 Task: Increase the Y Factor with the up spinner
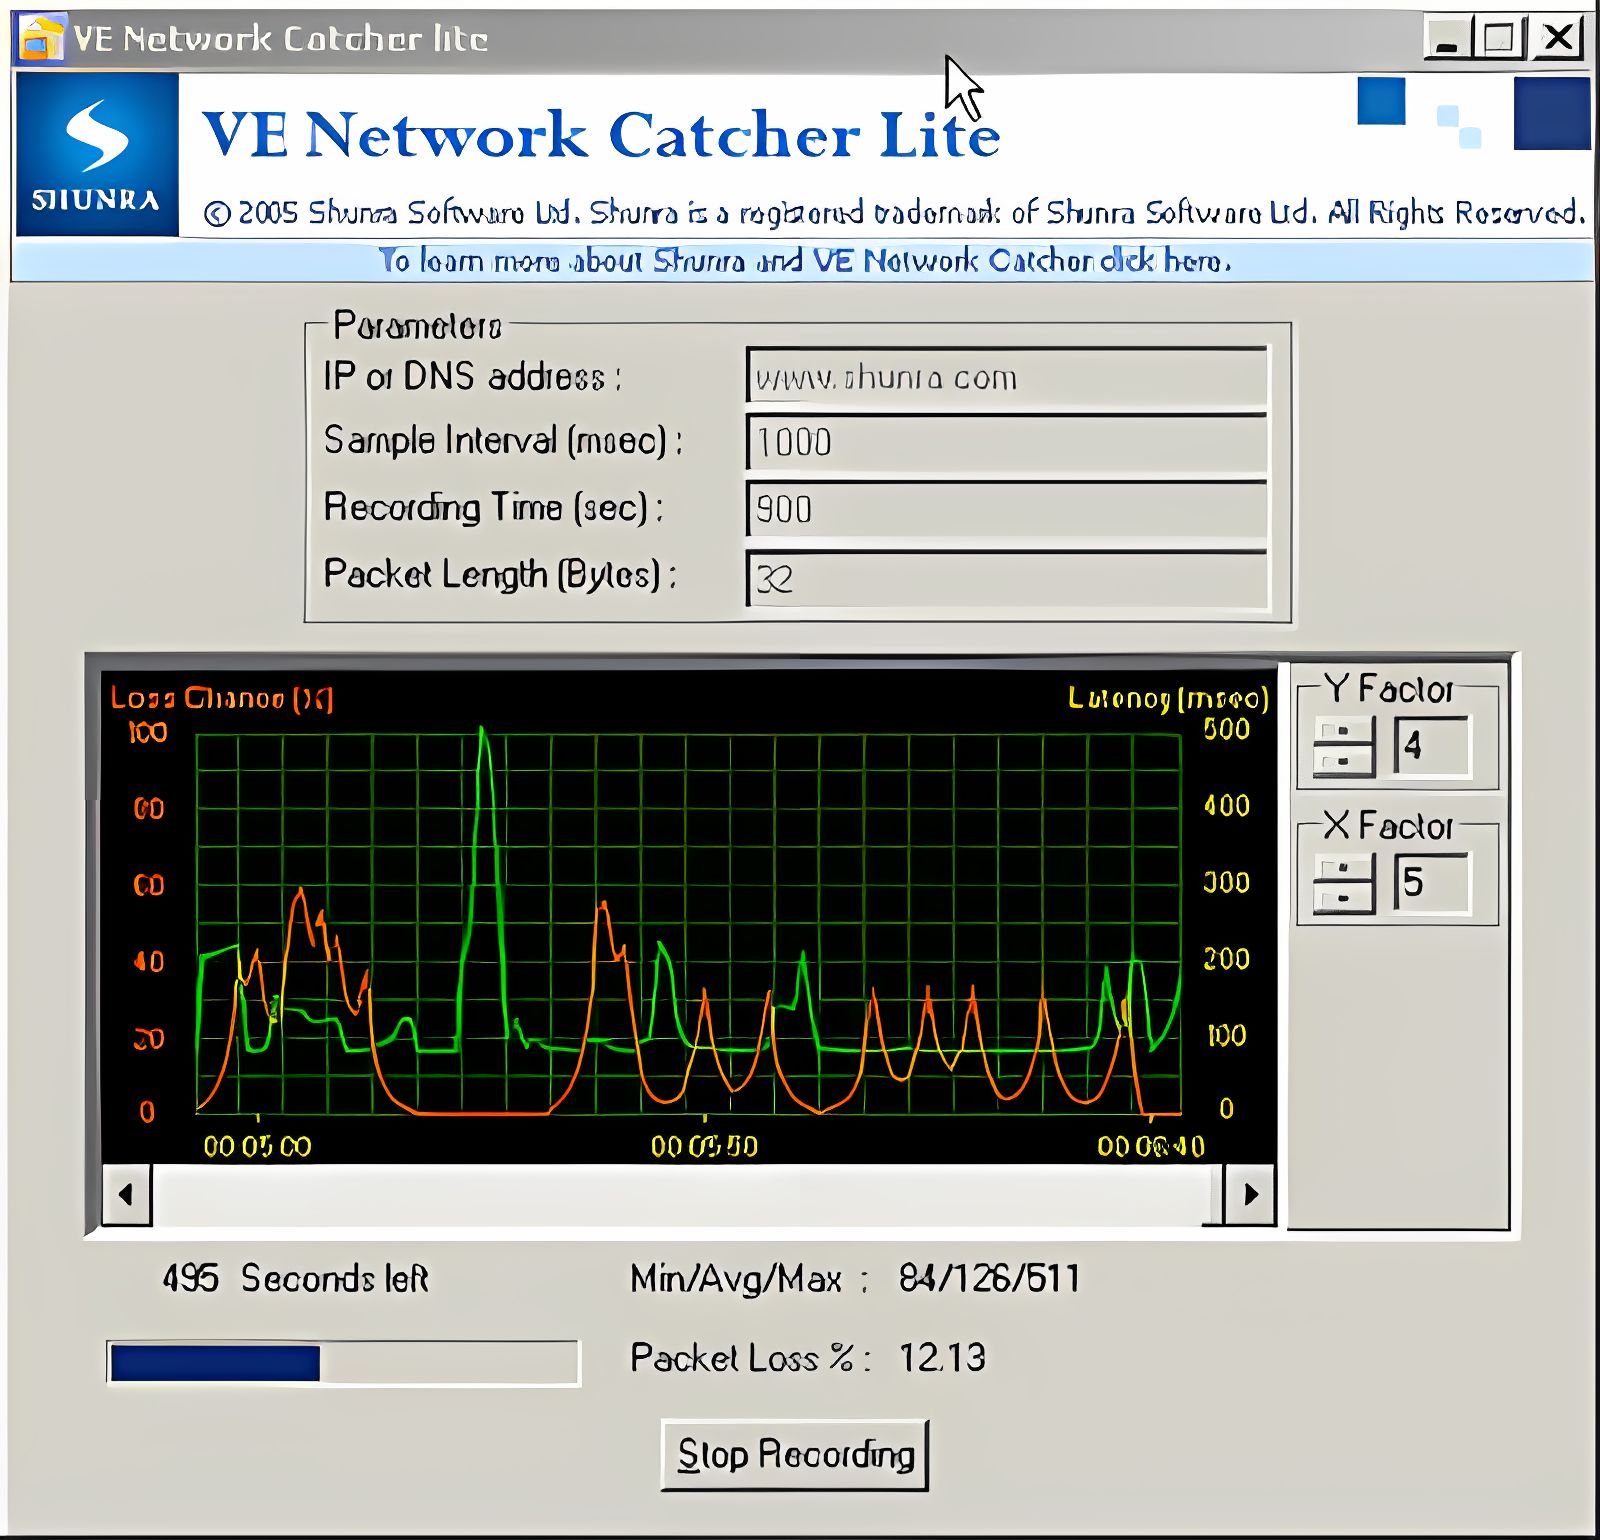(x=1343, y=732)
